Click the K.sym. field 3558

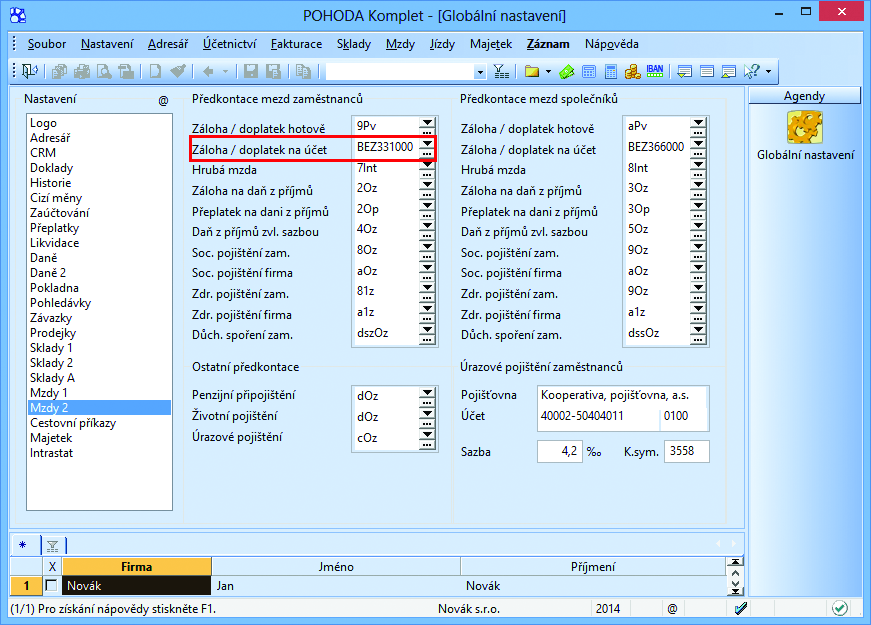tap(687, 451)
